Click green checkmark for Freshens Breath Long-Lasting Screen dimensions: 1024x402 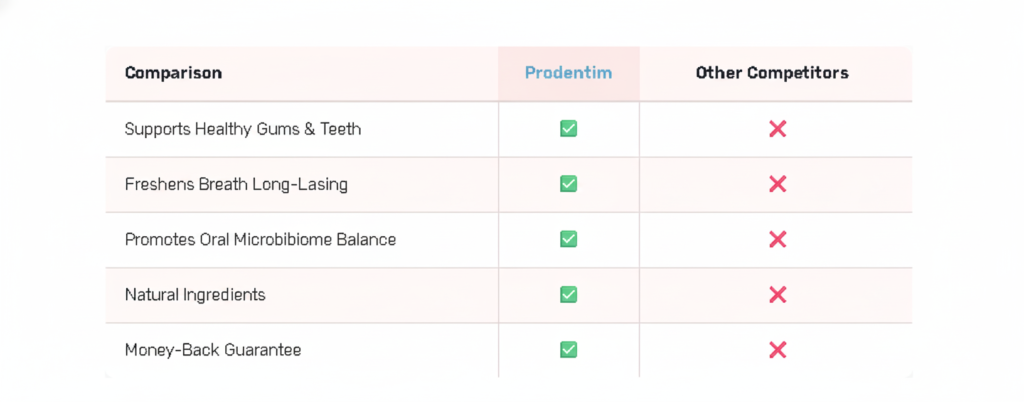568,184
